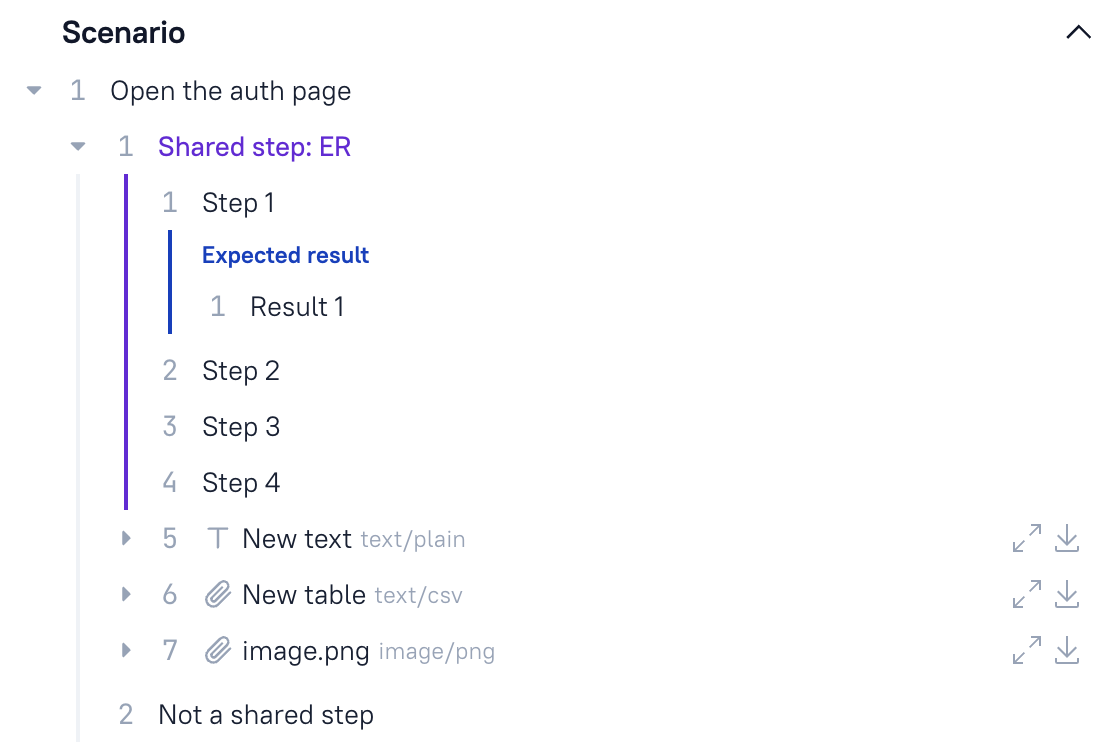Image resolution: width=1118 pixels, height=756 pixels.
Task: Open the Shared step: ER link
Action: pyautogui.click(x=254, y=146)
